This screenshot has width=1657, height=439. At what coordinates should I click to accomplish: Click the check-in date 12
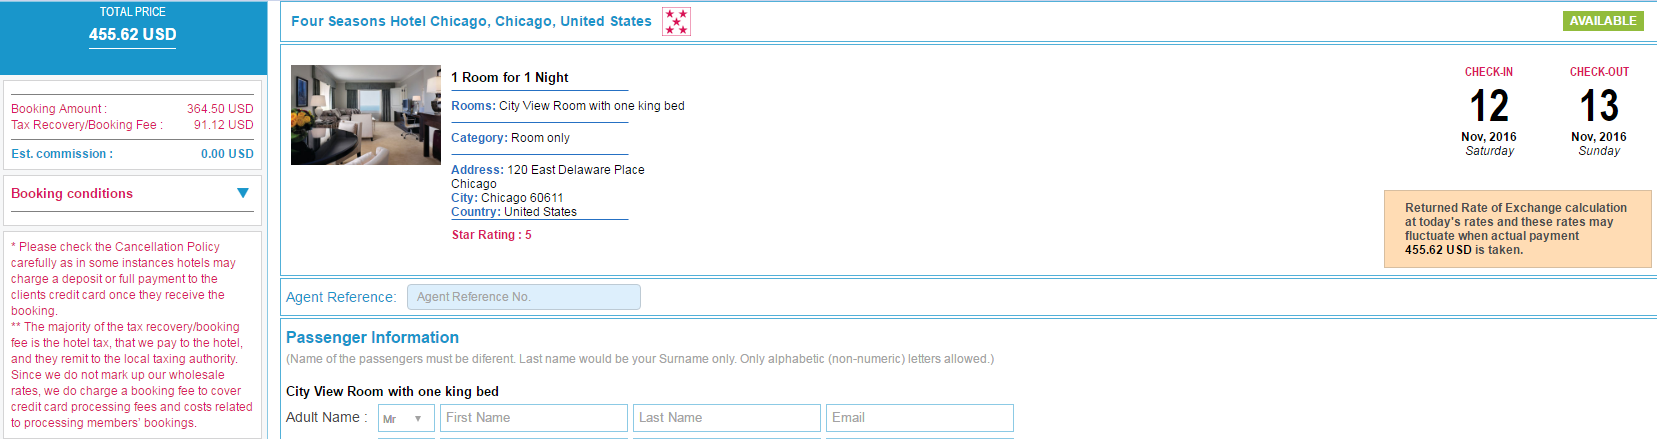(1489, 105)
